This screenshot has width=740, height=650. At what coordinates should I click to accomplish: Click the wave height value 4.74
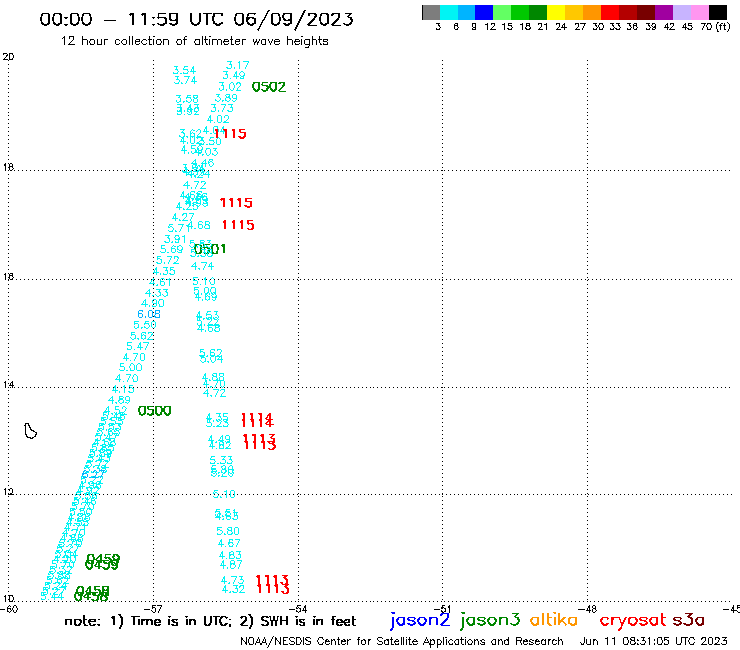(x=202, y=266)
